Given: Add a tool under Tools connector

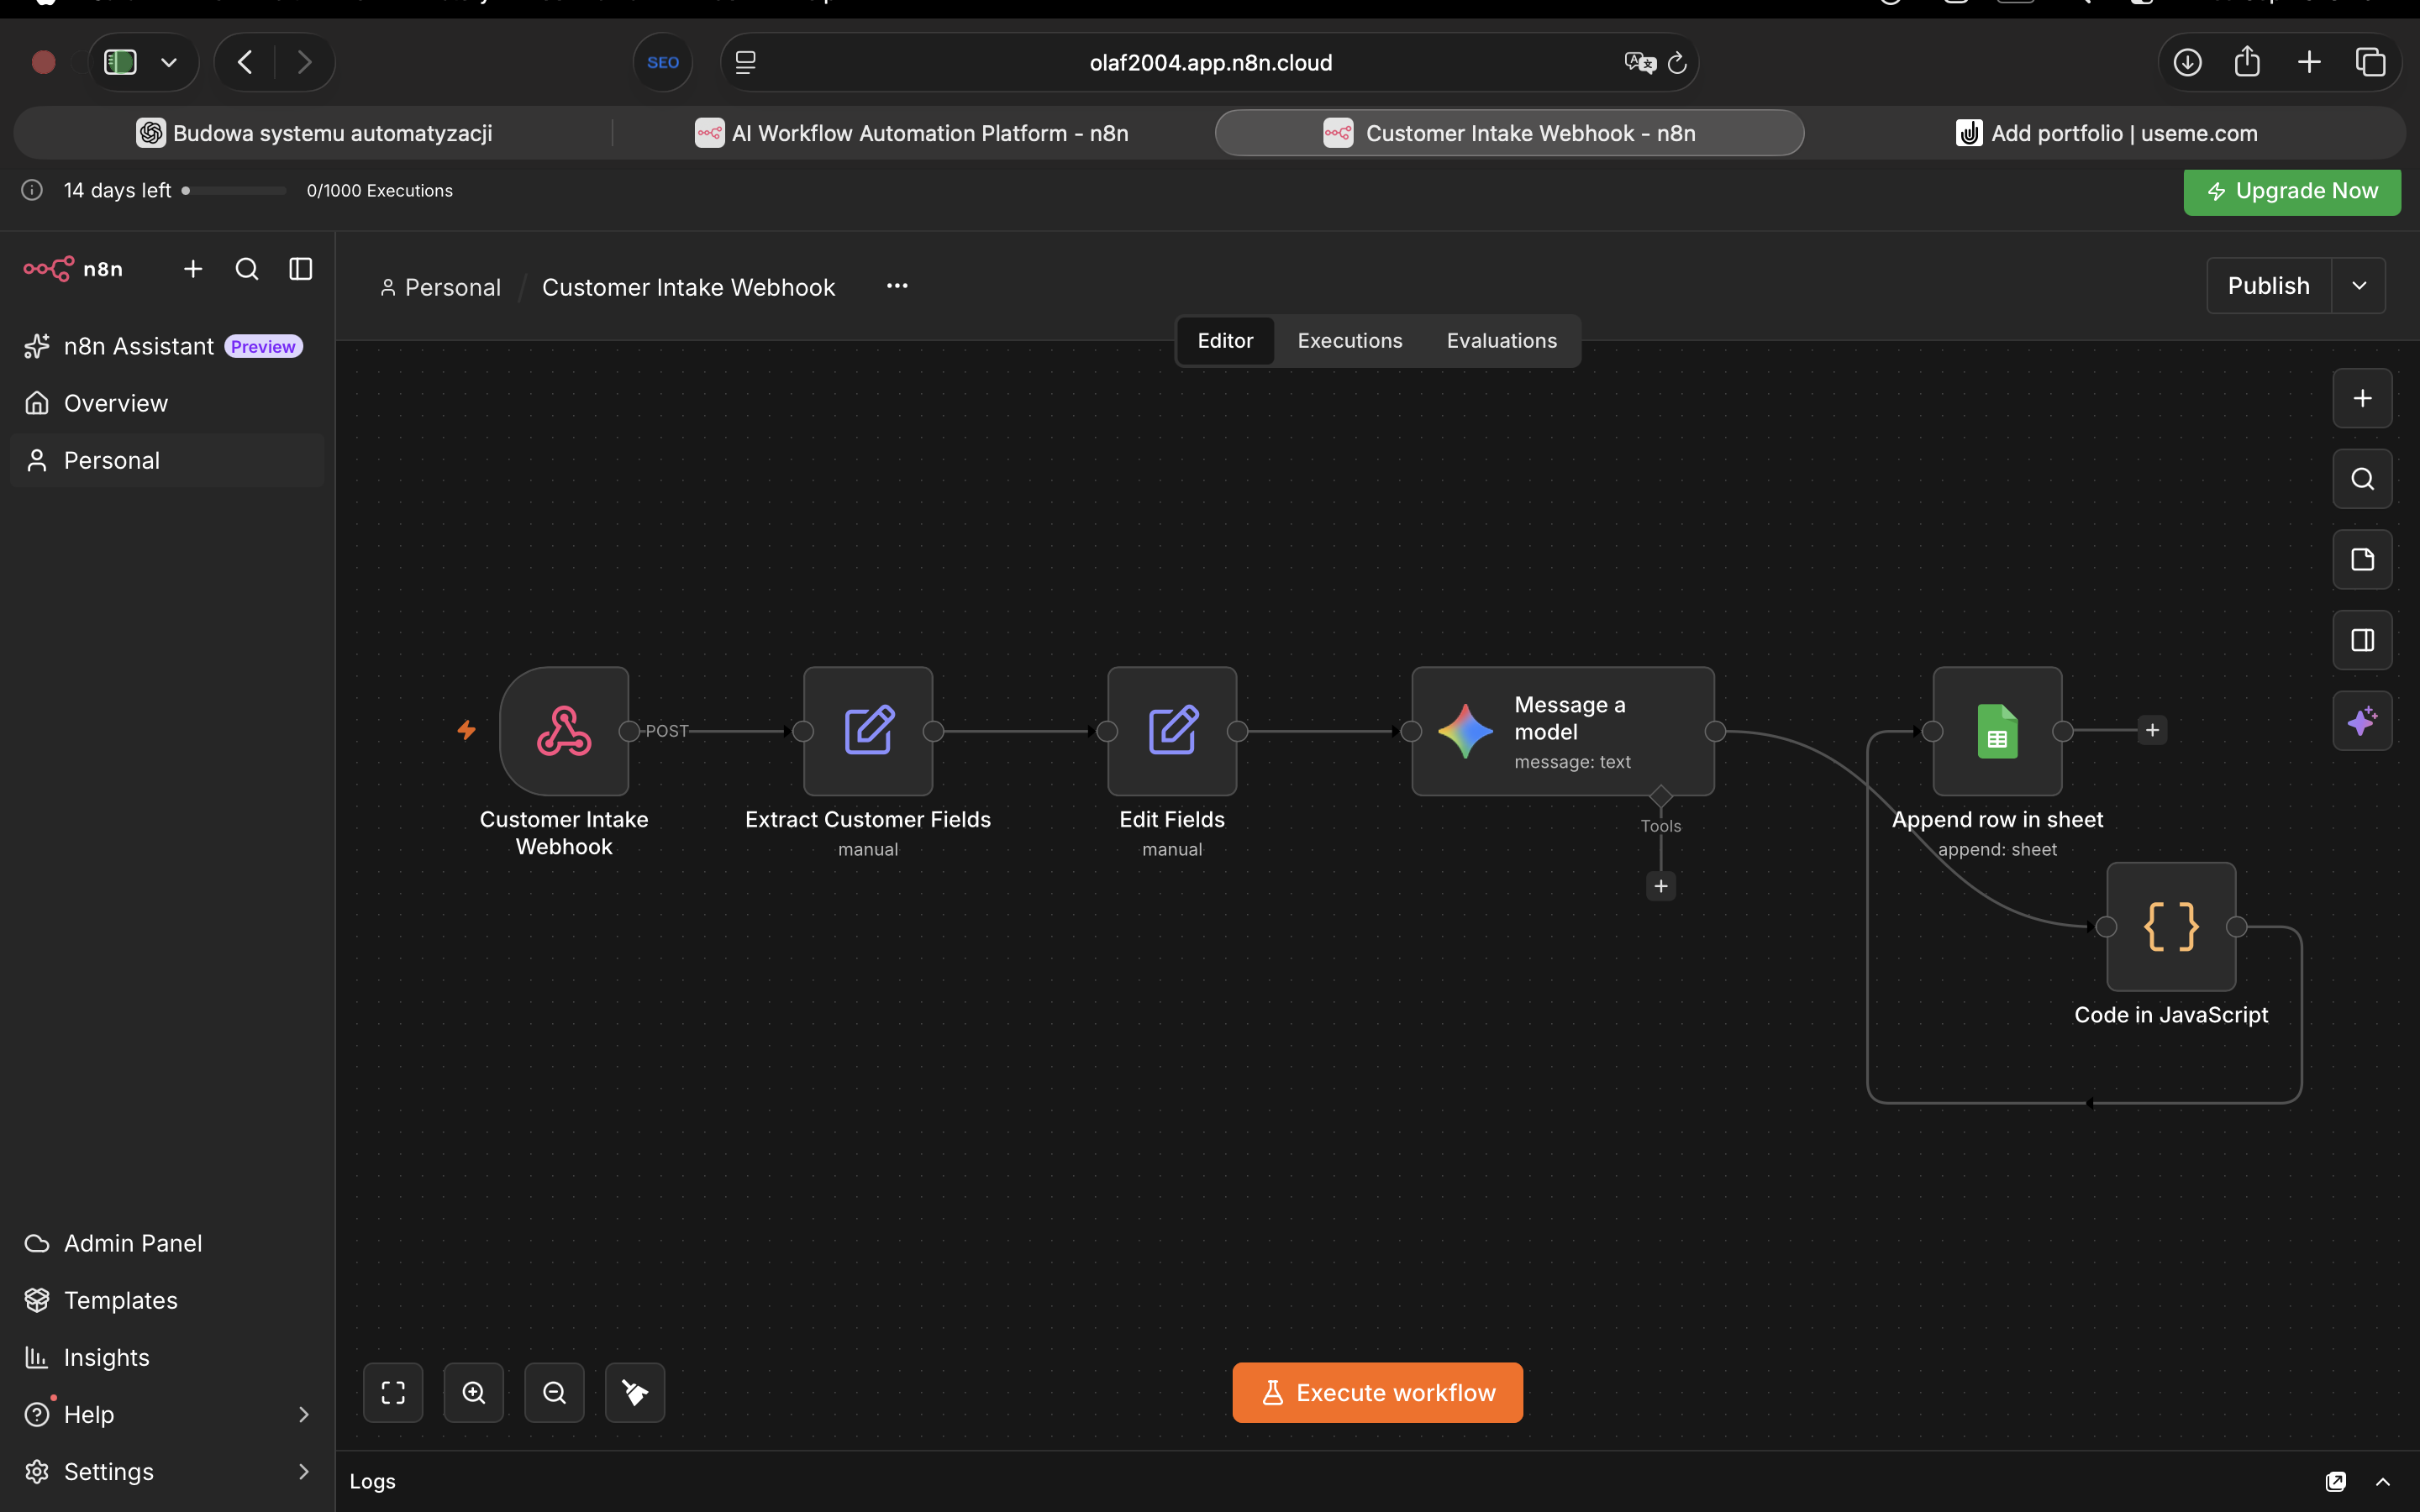Looking at the screenshot, I should pyautogui.click(x=1661, y=886).
